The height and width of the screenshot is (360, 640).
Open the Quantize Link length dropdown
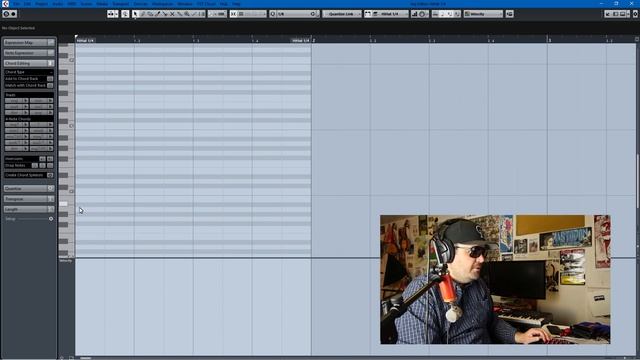click(x=342, y=14)
